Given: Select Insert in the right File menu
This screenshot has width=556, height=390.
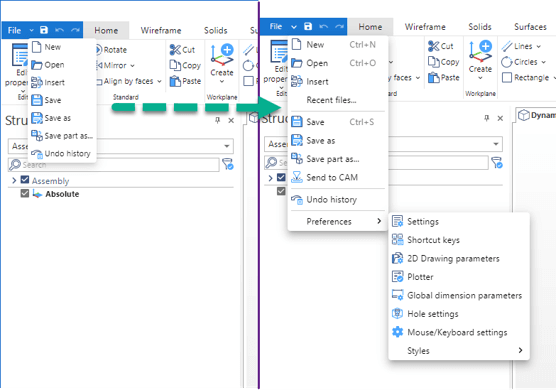Looking at the screenshot, I should pyautogui.click(x=338, y=82).
